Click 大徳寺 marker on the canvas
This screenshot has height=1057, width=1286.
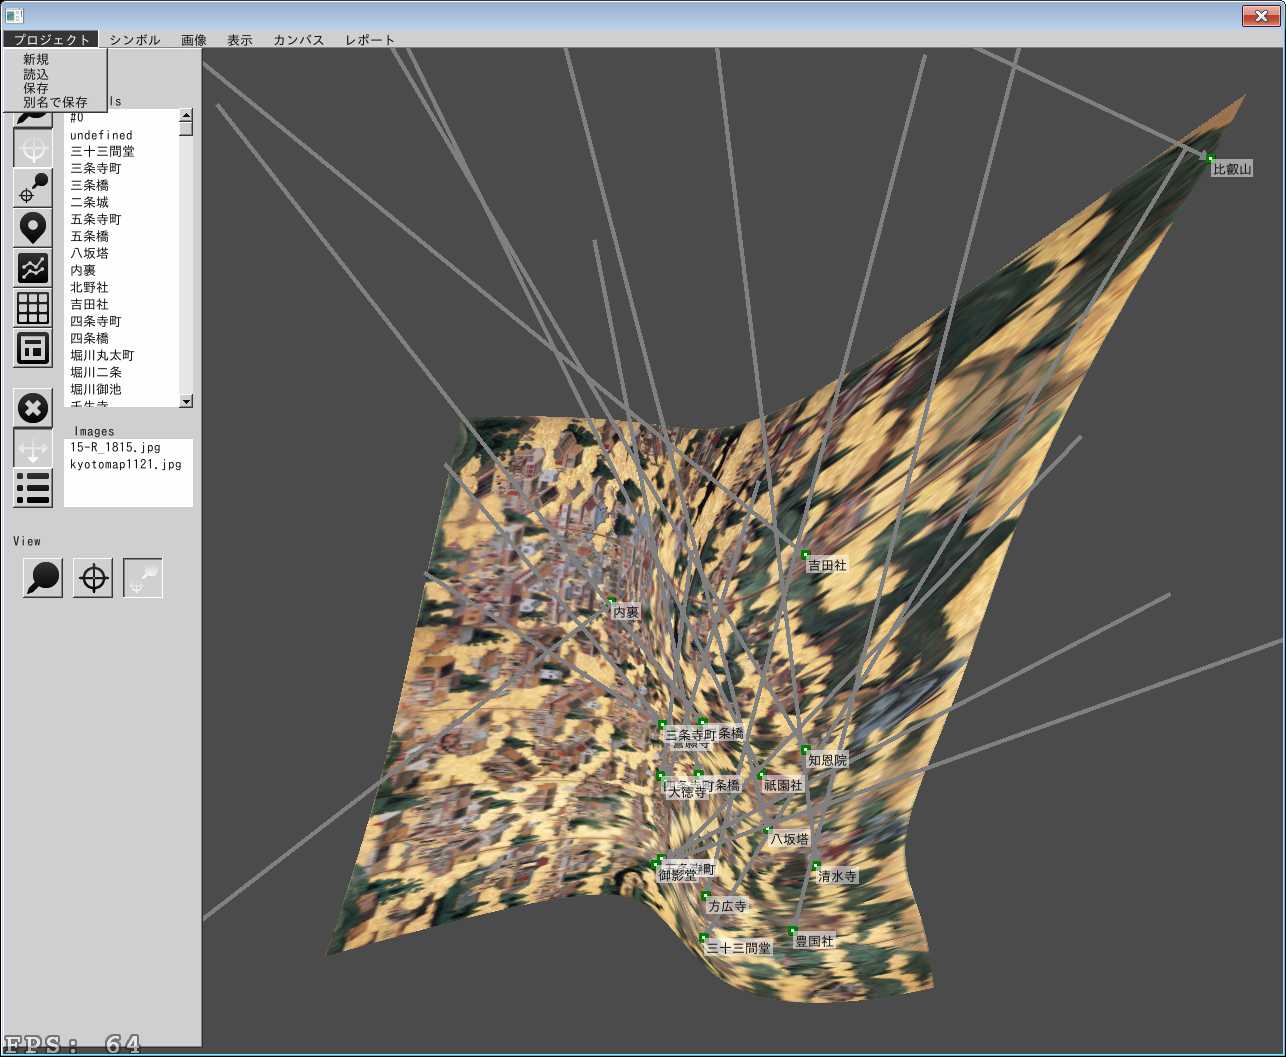[x=687, y=792]
